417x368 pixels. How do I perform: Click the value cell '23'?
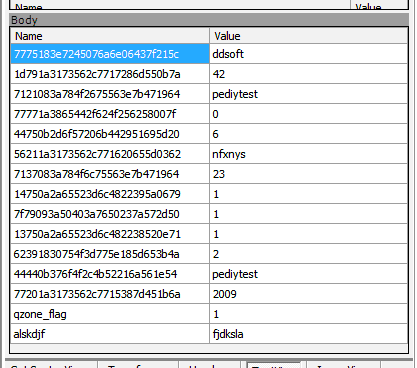point(309,174)
